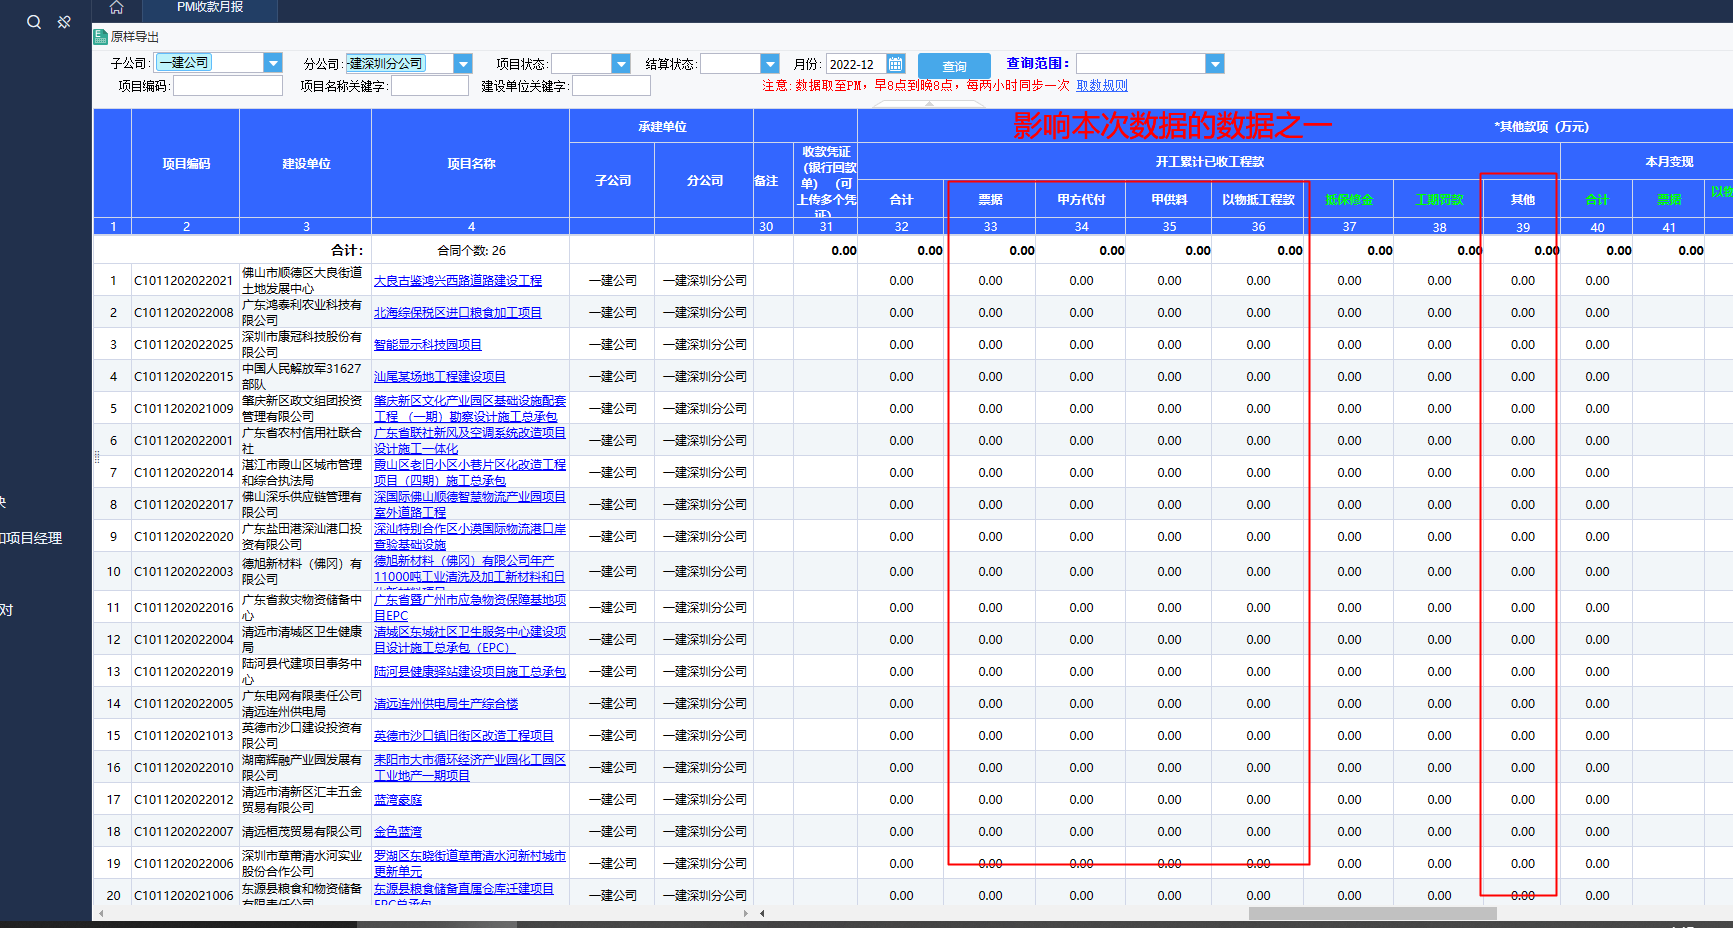
Task: Select project code C1011202021009
Action: [x=184, y=409]
